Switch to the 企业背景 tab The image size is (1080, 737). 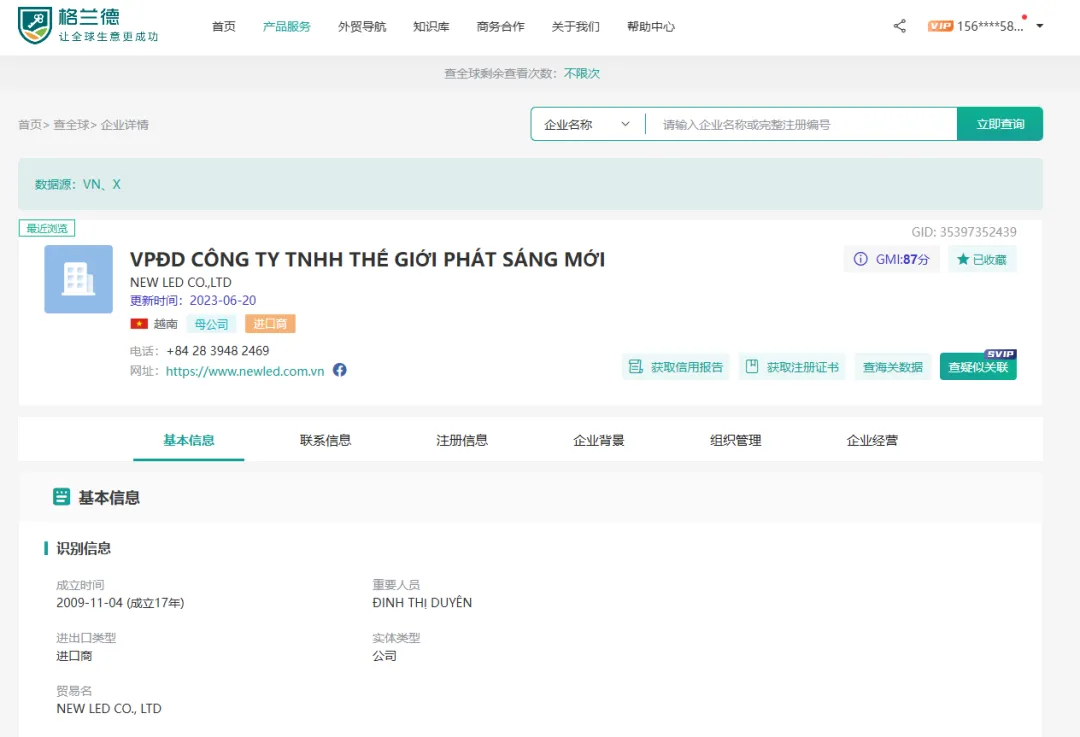pos(598,440)
